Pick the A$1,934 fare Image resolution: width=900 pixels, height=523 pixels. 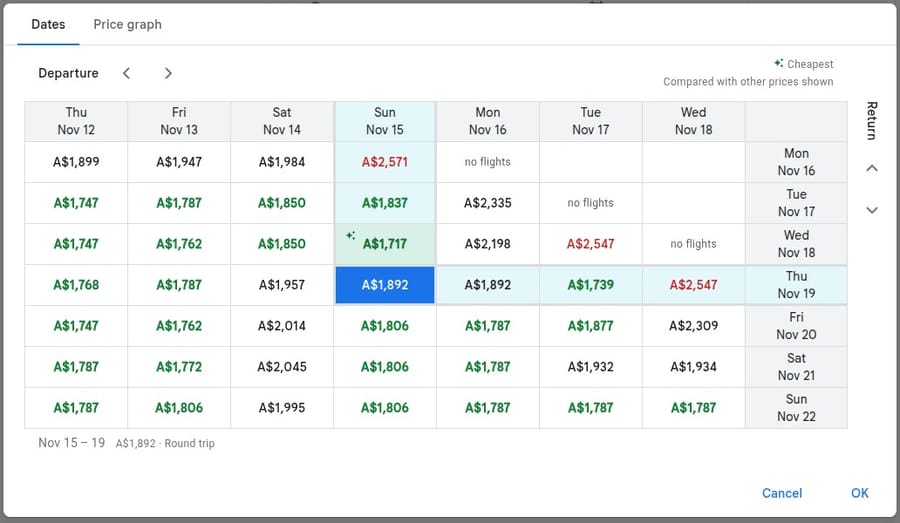[x=693, y=366]
